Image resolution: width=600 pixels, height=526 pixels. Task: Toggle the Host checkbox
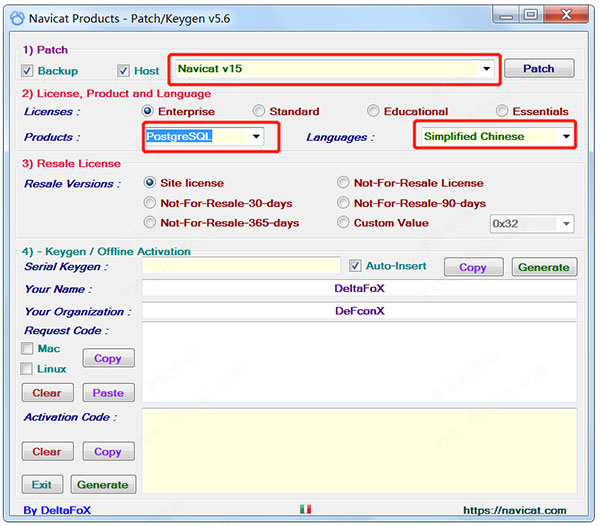[123, 71]
